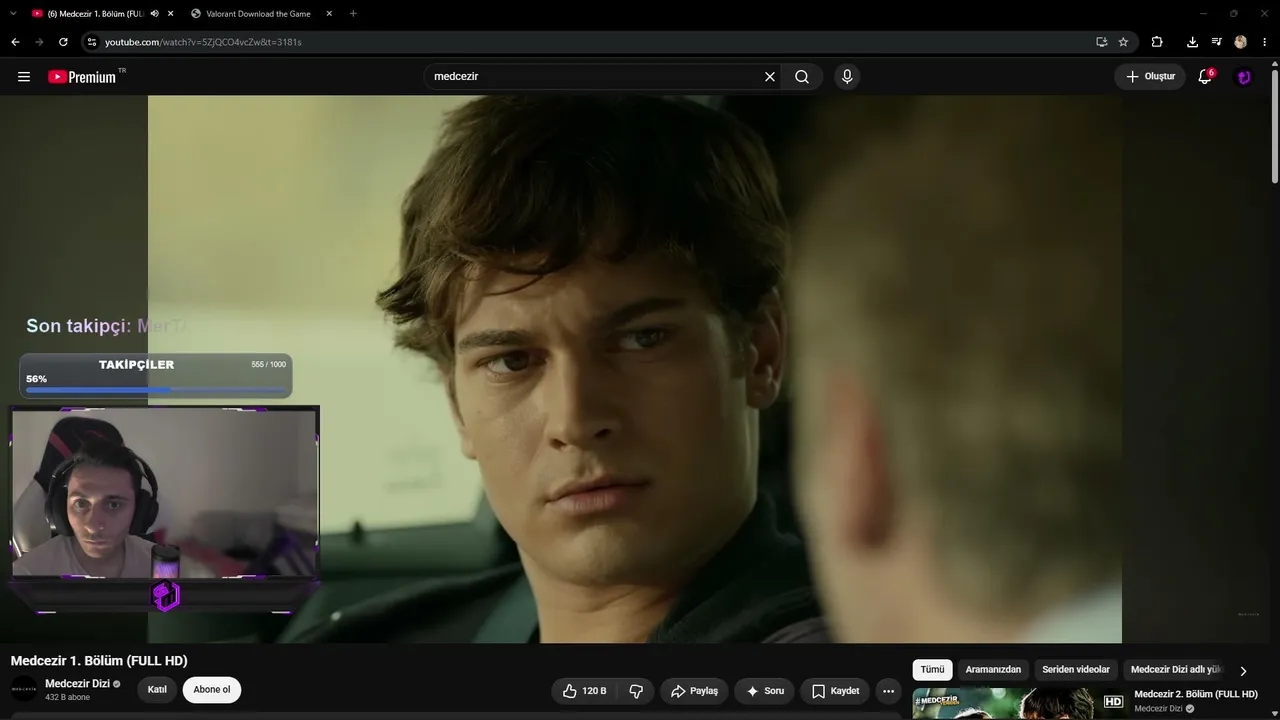
Task: Open a new browser tab
Action: tap(353, 14)
